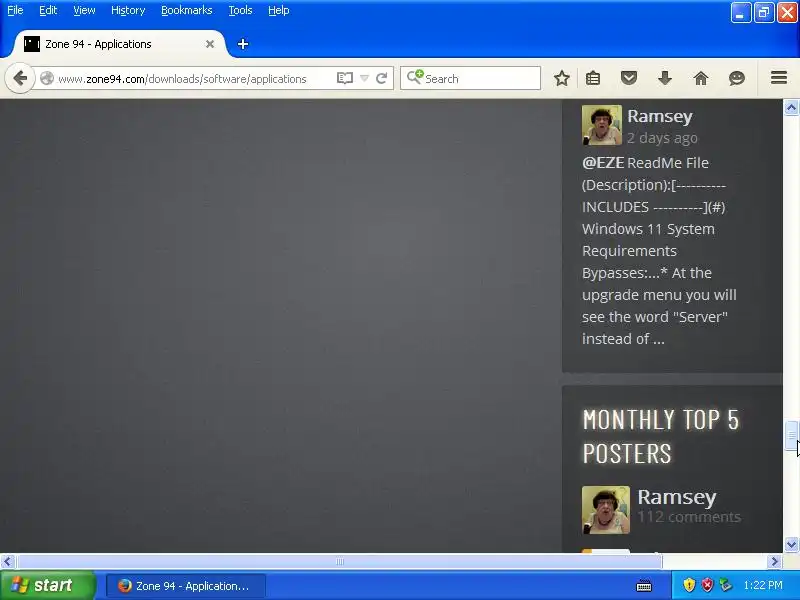
Task: Reload the page with the refresh icon
Action: tap(381, 79)
